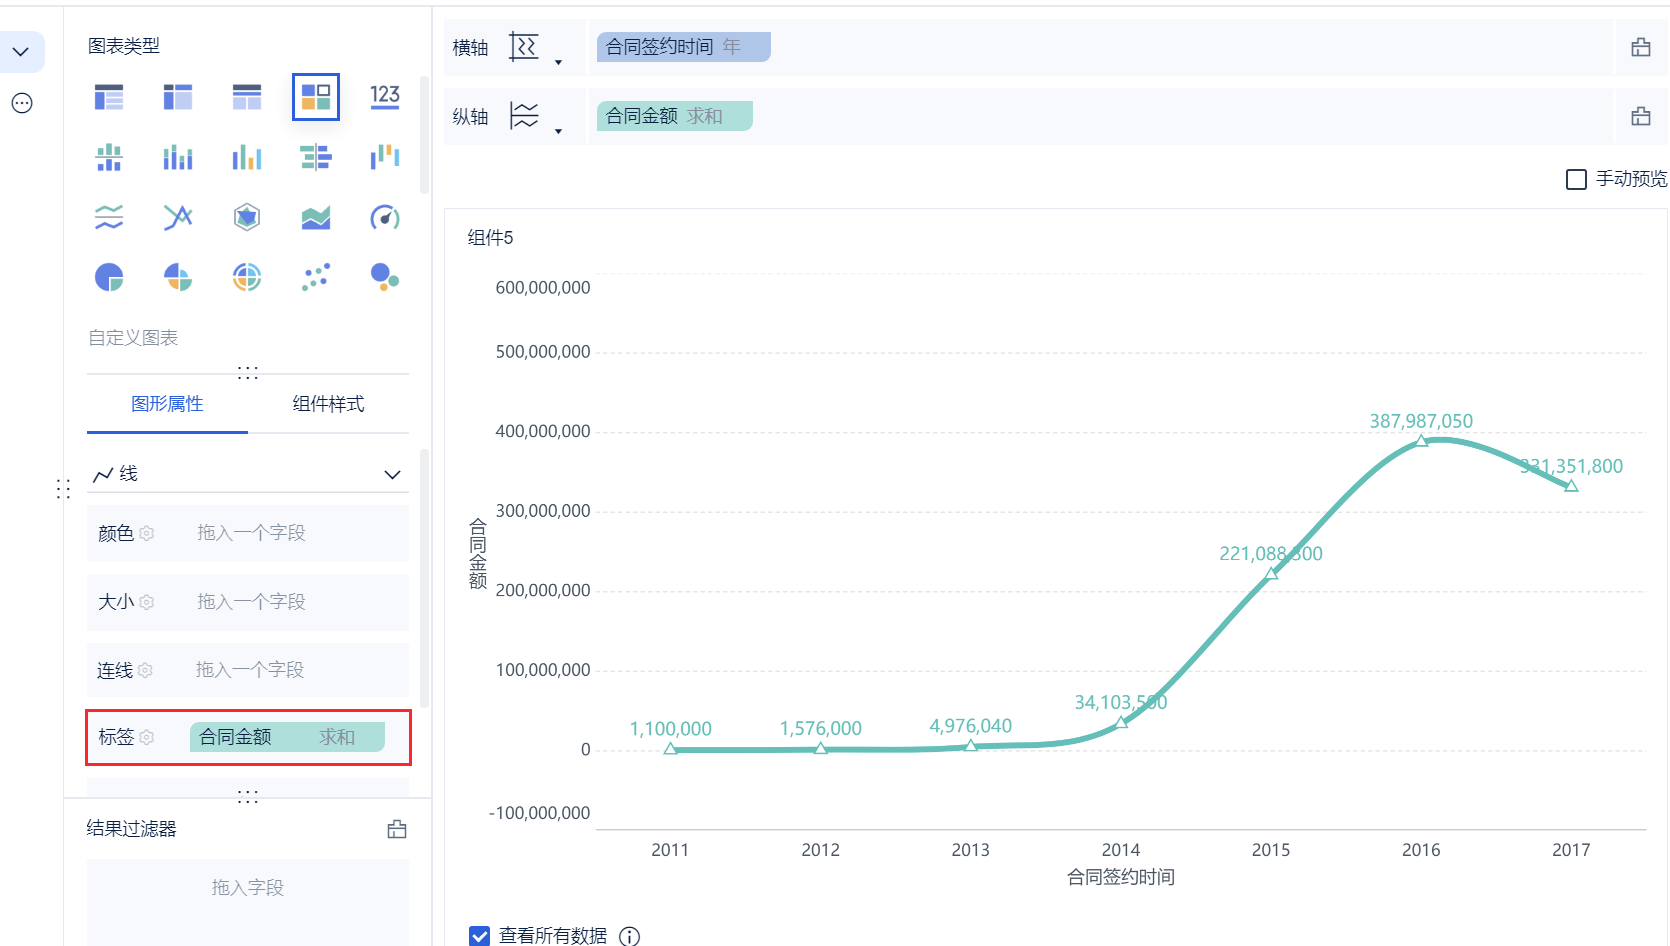
Task: Click the toolbox icon beside 结果过滤器
Action: pyautogui.click(x=397, y=829)
